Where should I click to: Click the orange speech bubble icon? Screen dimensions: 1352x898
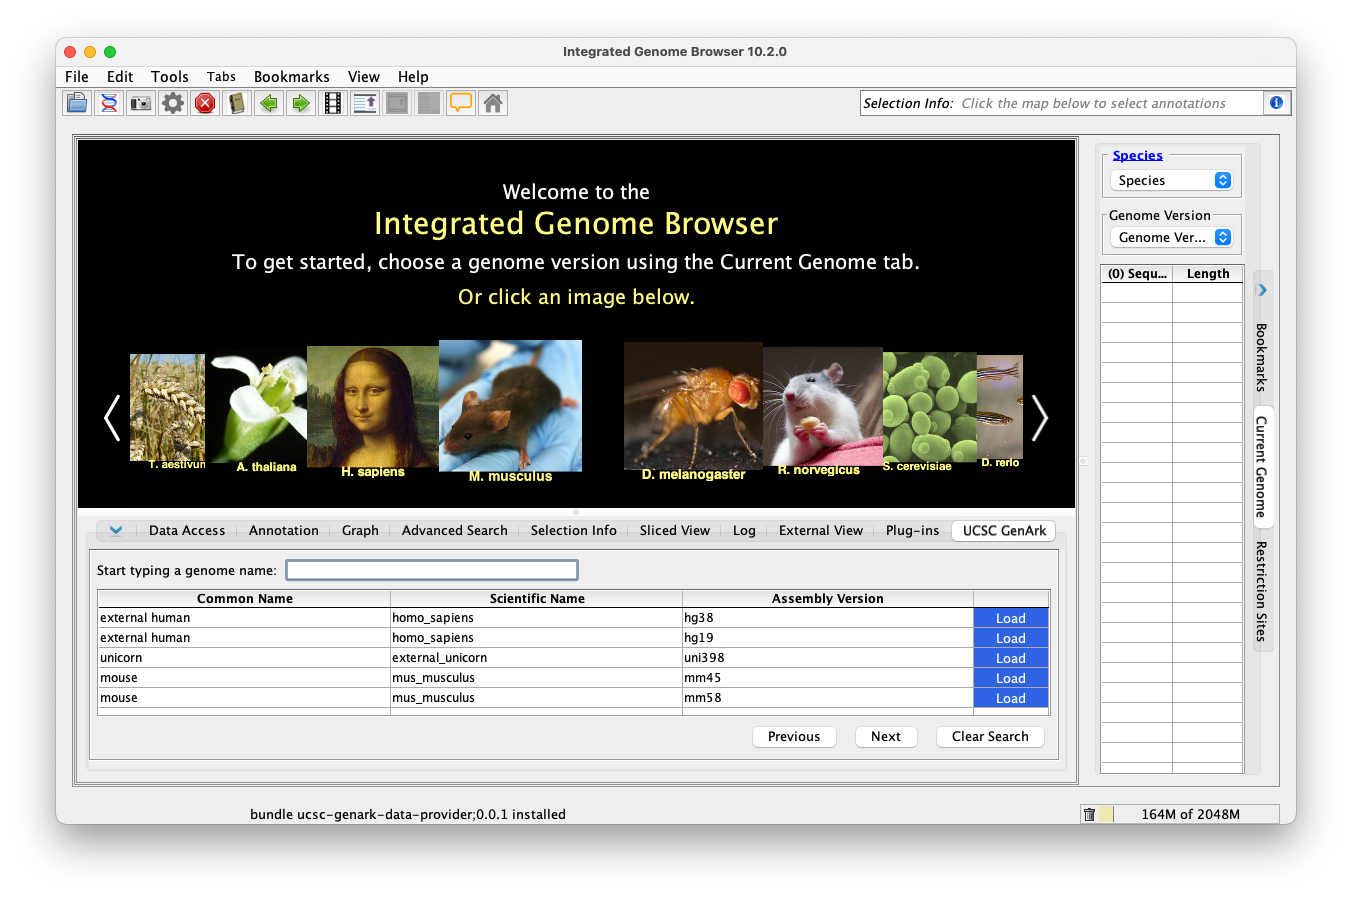click(461, 103)
